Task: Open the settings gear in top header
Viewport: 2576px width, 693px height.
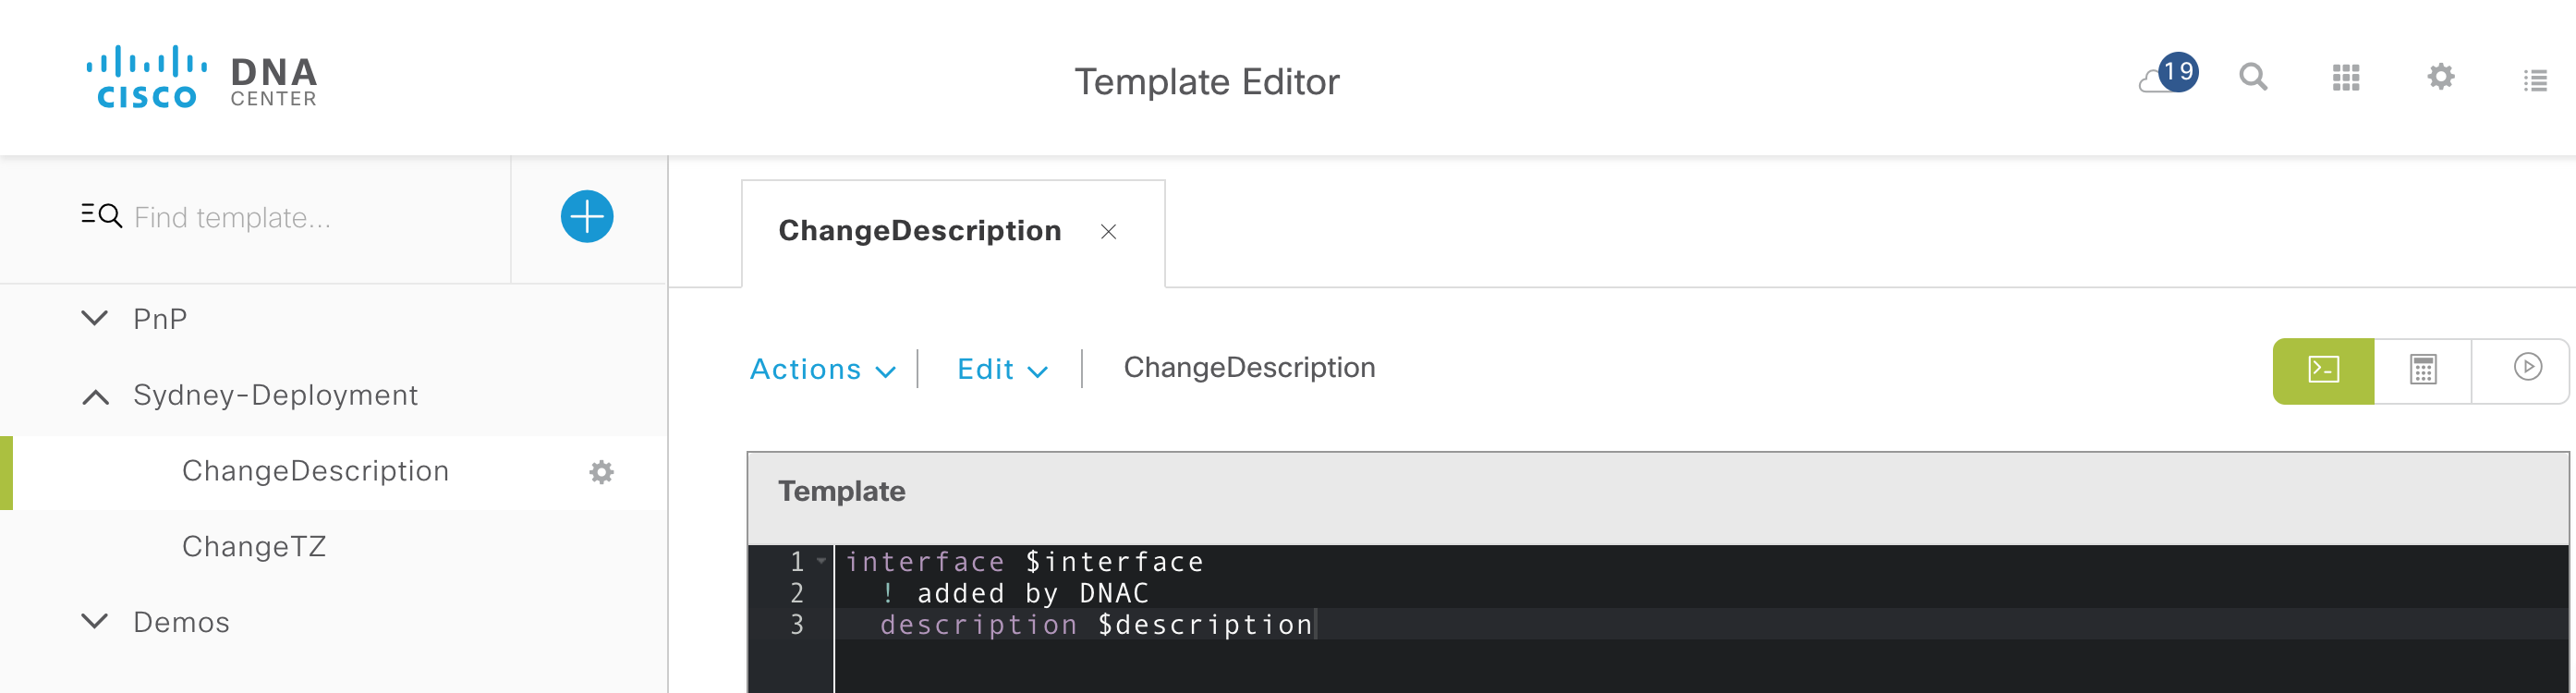Action: click(x=2441, y=76)
